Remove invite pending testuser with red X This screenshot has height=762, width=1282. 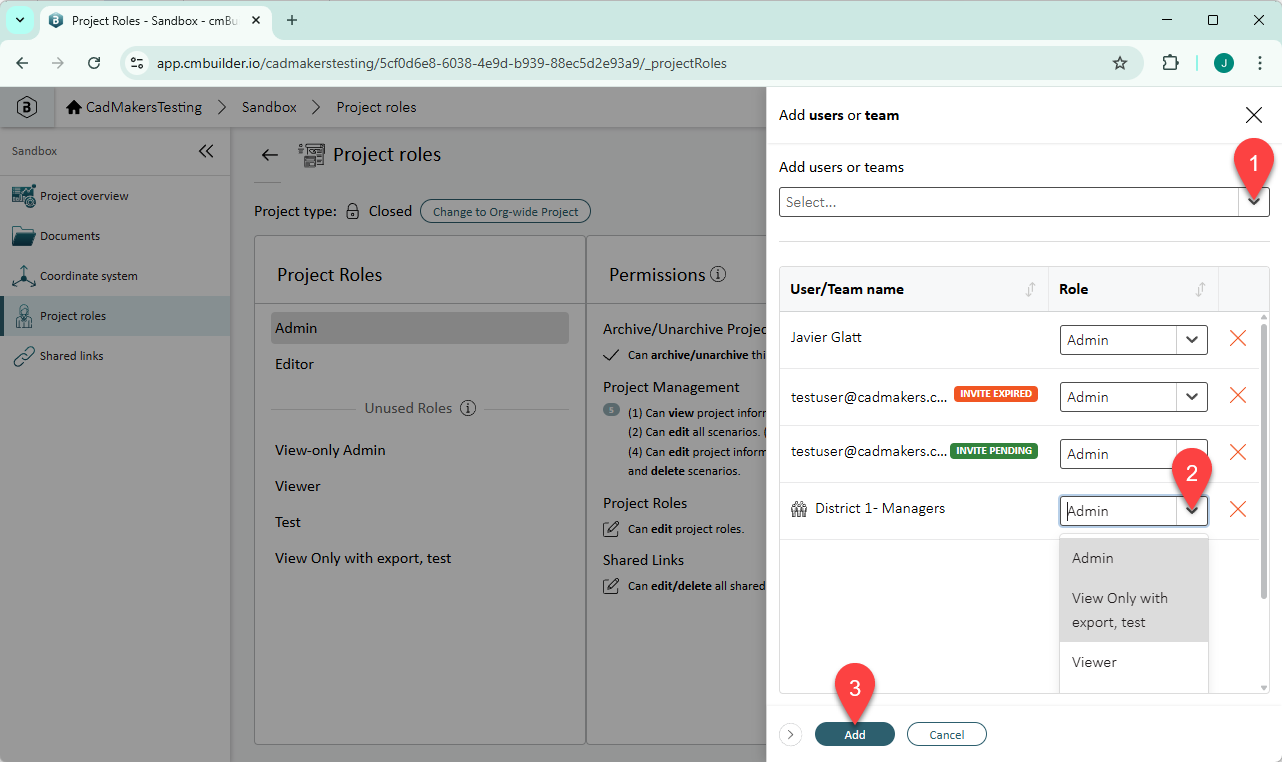pos(1237,452)
